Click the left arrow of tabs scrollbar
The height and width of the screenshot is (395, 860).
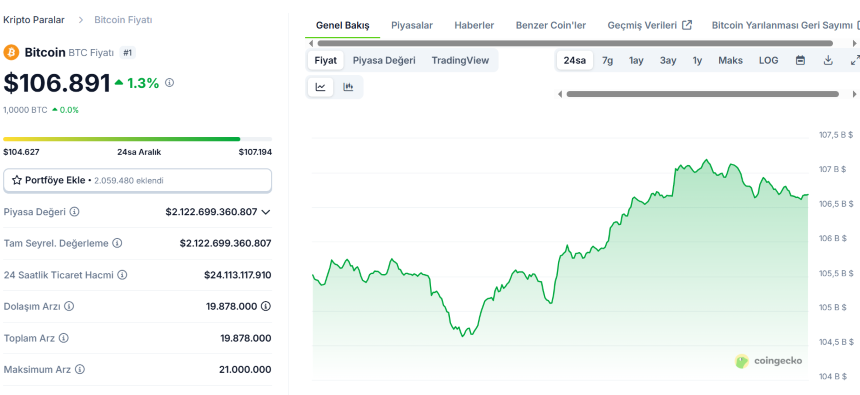point(311,43)
